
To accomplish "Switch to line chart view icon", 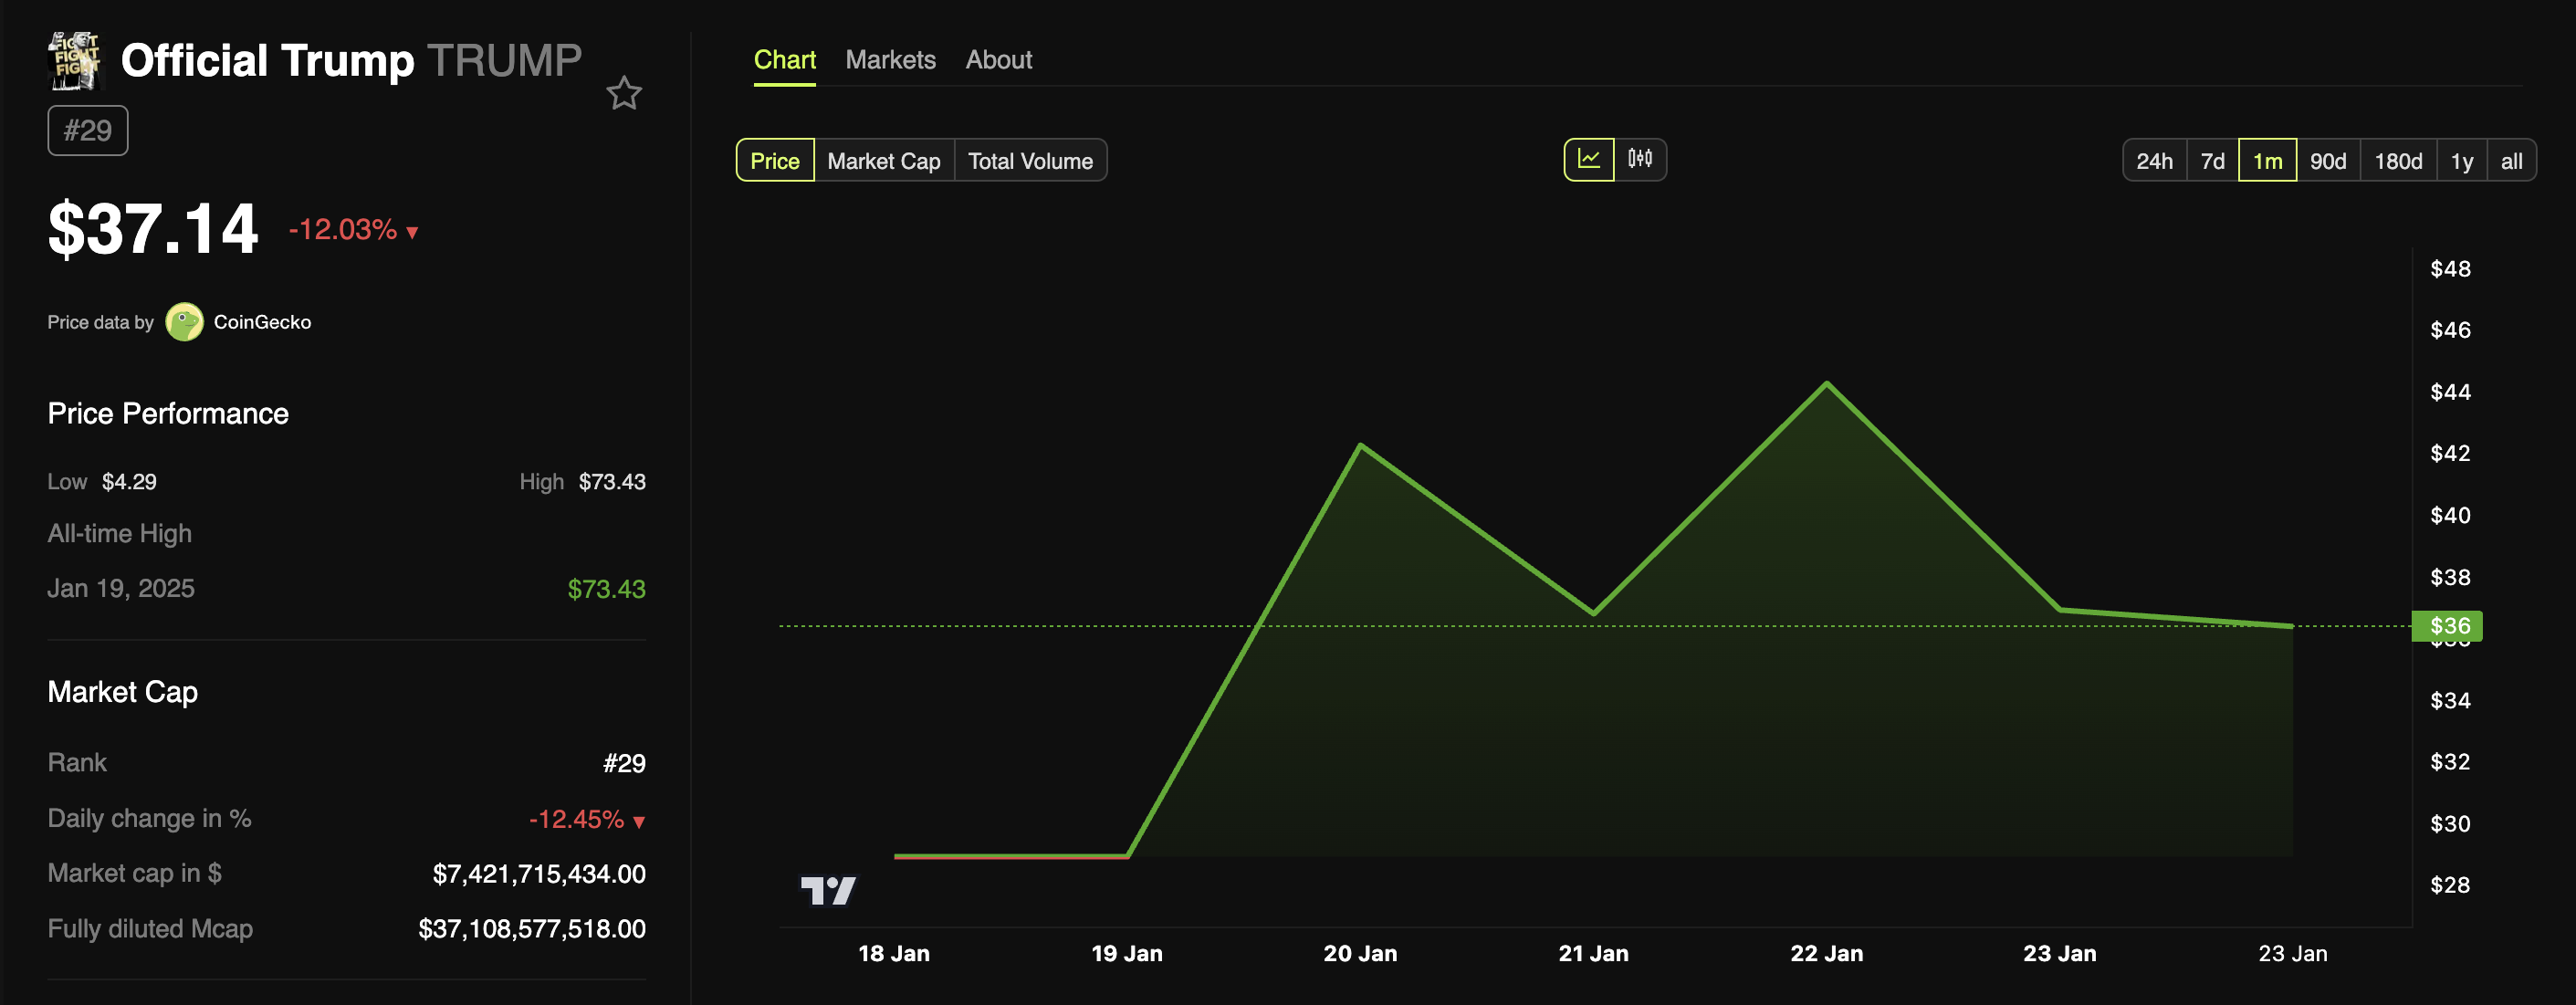I will click(x=1589, y=160).
